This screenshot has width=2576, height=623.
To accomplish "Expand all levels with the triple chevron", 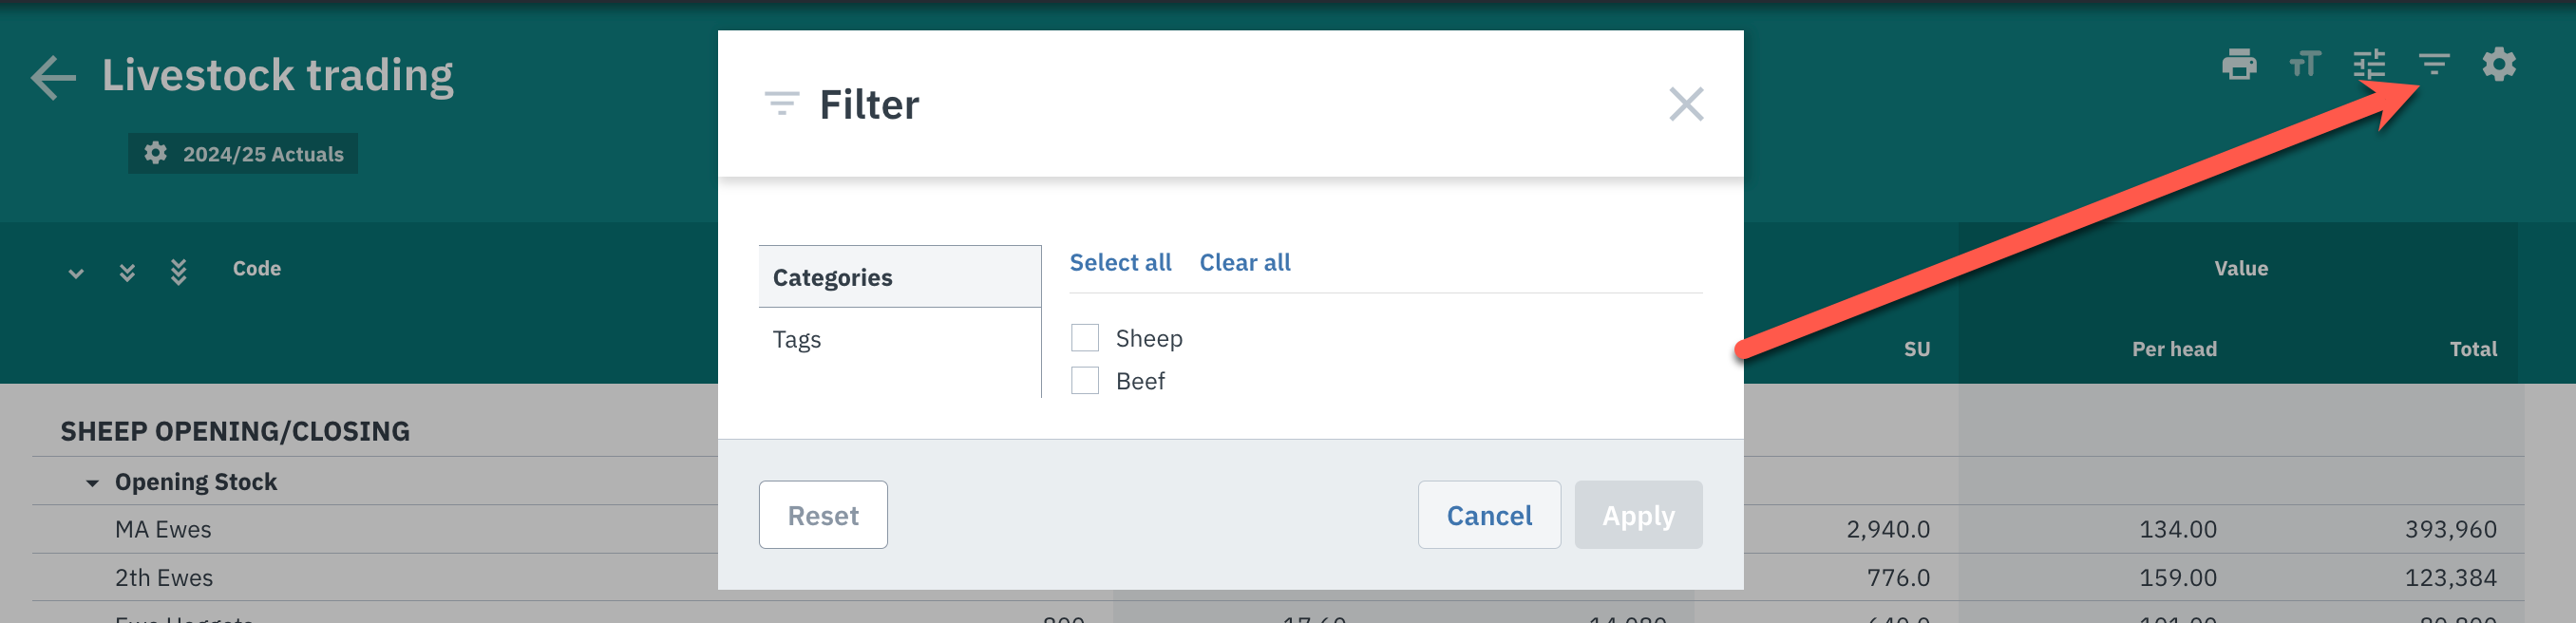I will click(178, 272).
